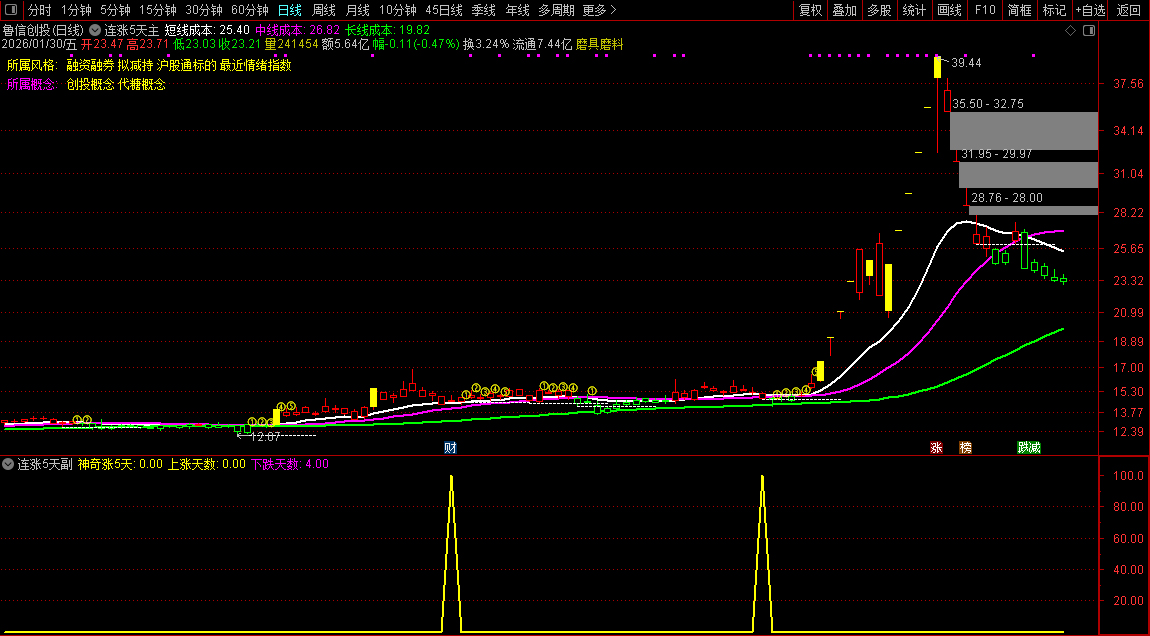Click the yellow candle at the 39.44 peak
Viewport: 1150px width, 636px height.
pos(937,67)
